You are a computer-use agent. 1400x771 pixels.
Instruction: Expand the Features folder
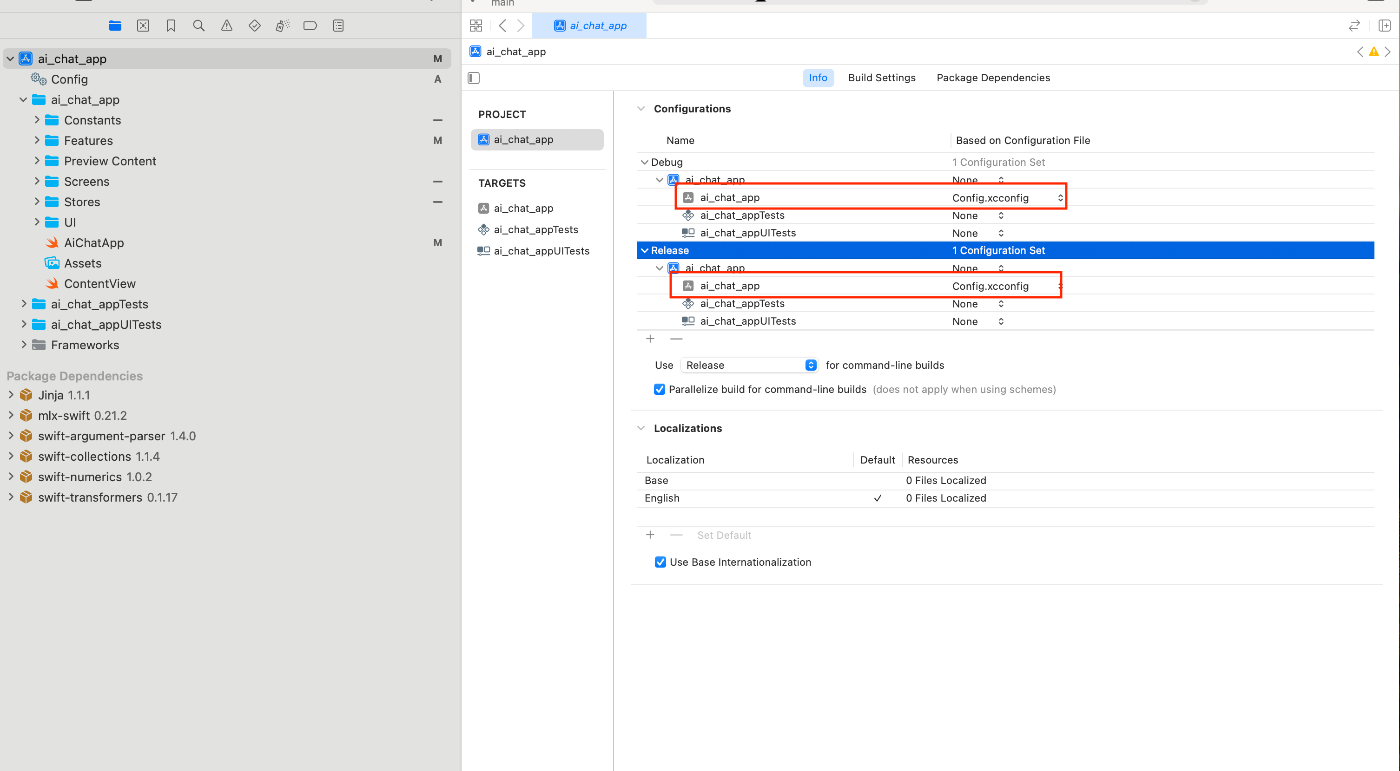(x=37, y=141)
